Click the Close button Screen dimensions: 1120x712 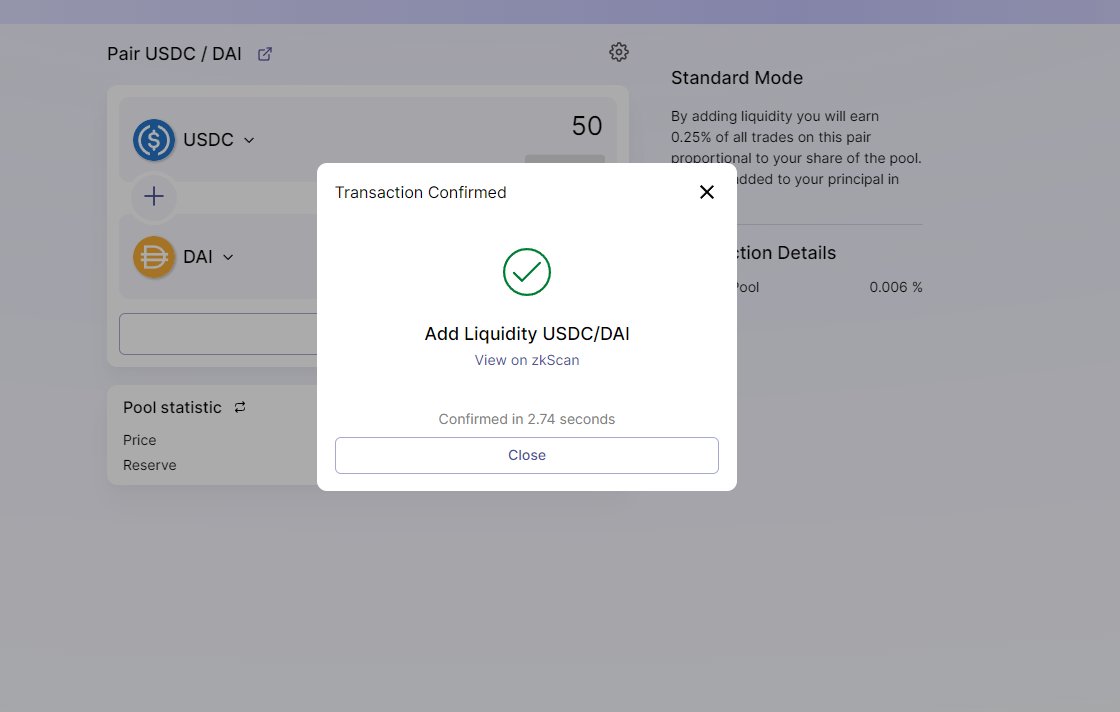tap(526, 455)
